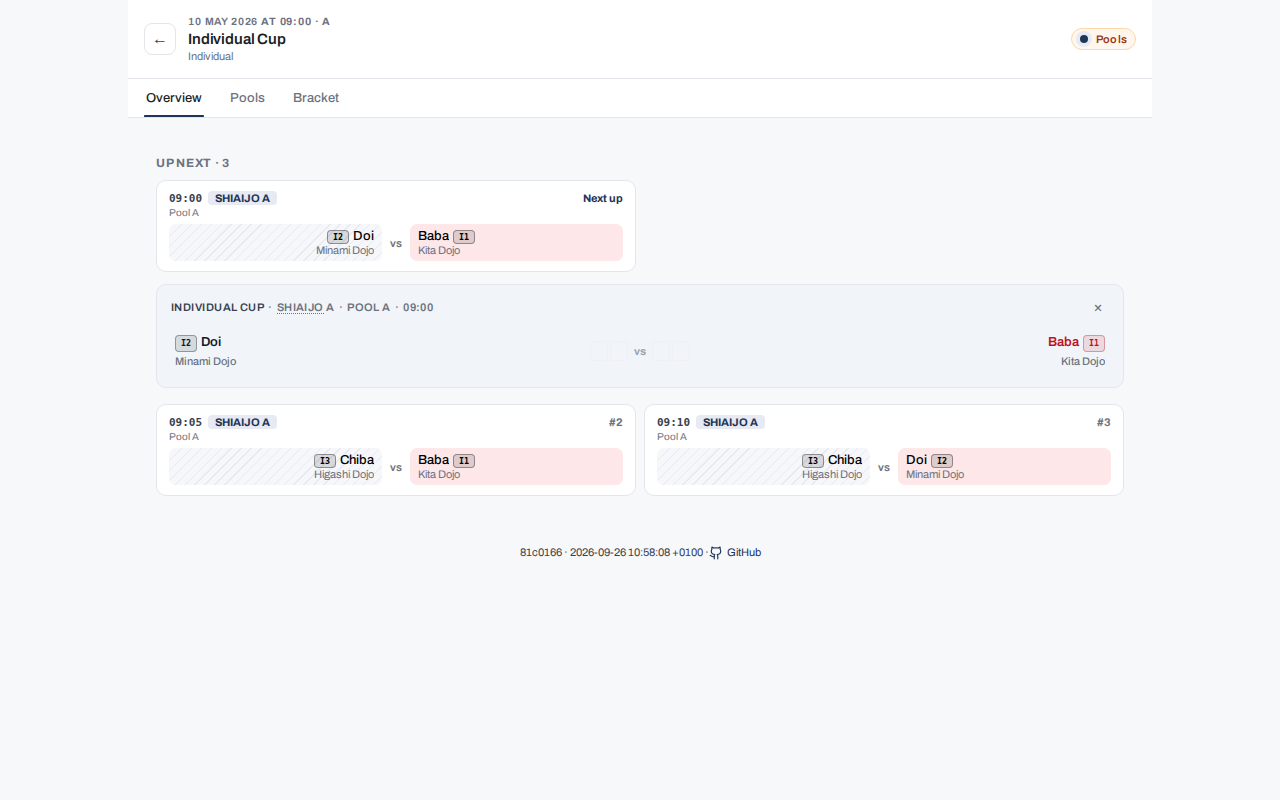Click I2 badge on Next up card
This screenshot has width=1280, height=800.
[338, 237]
